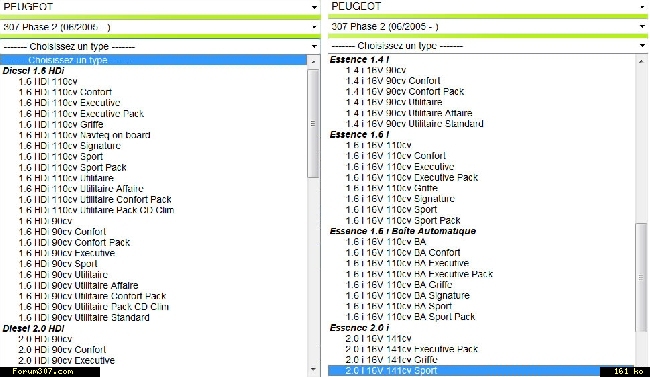This screenshot has width=650, height=377.
Task: Select '1.6 HDi 110cv Confort'
Action: click(65, 92)
